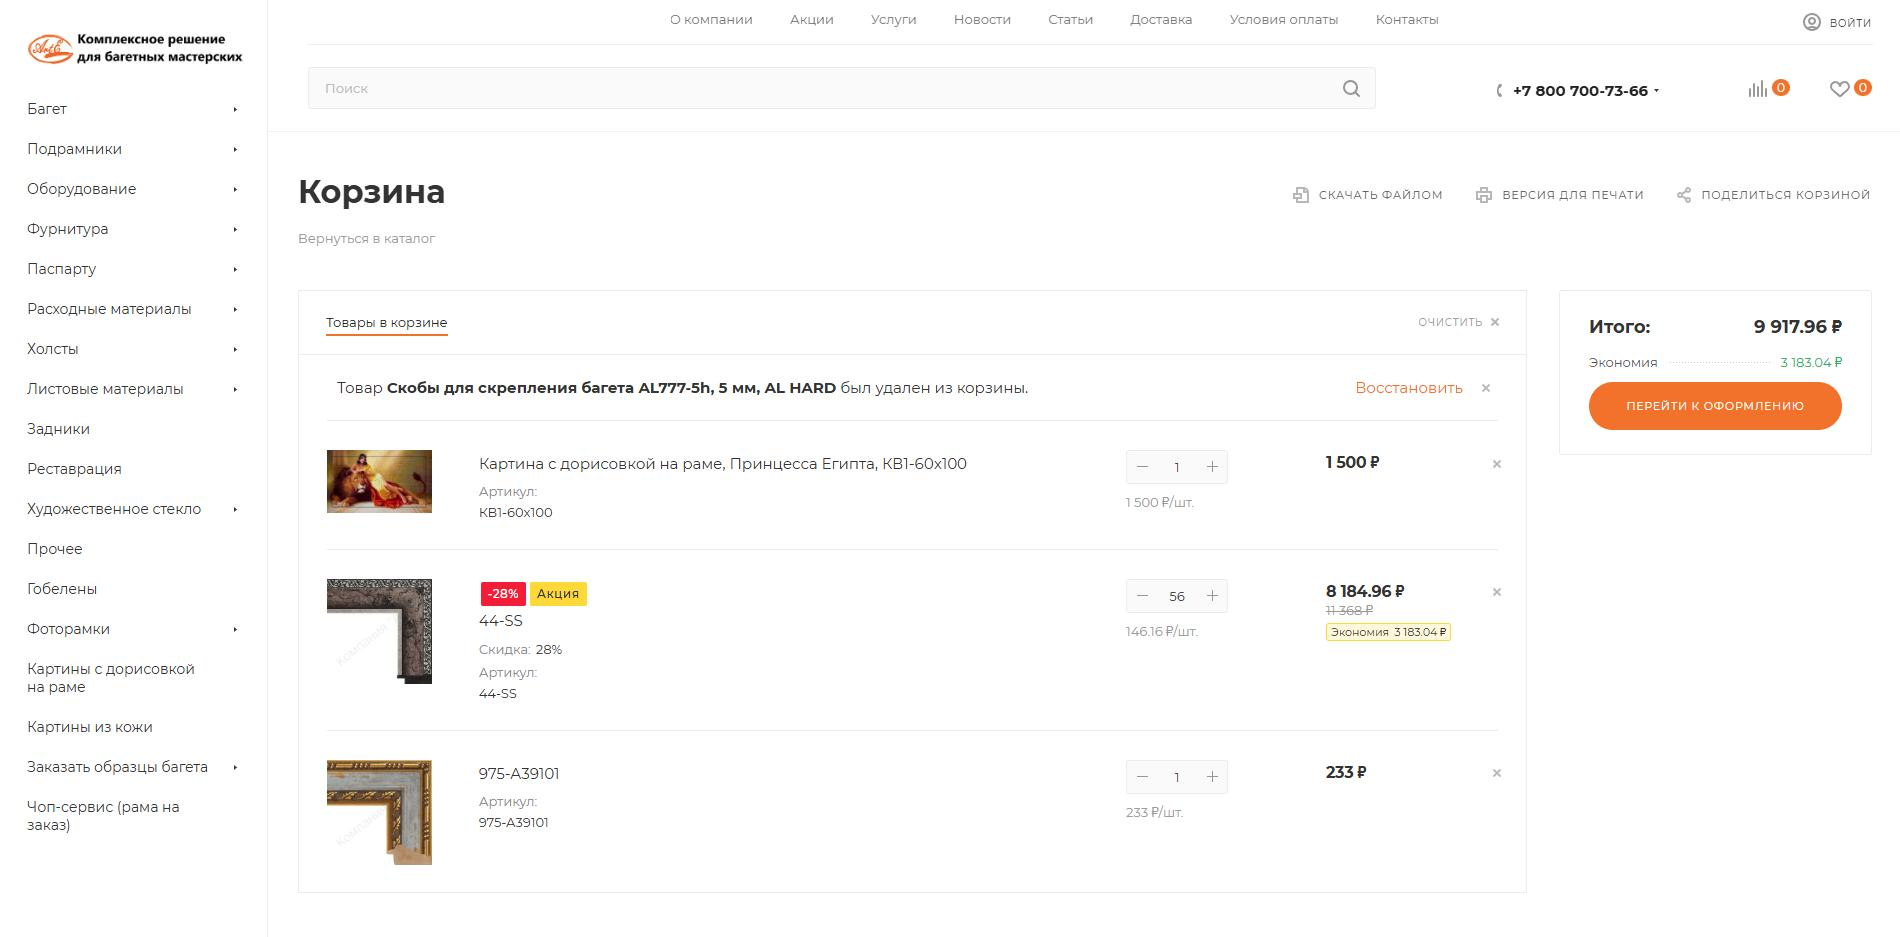1900x937 pixels.
Task: Open Контакты menu item
Action: 1407,19
